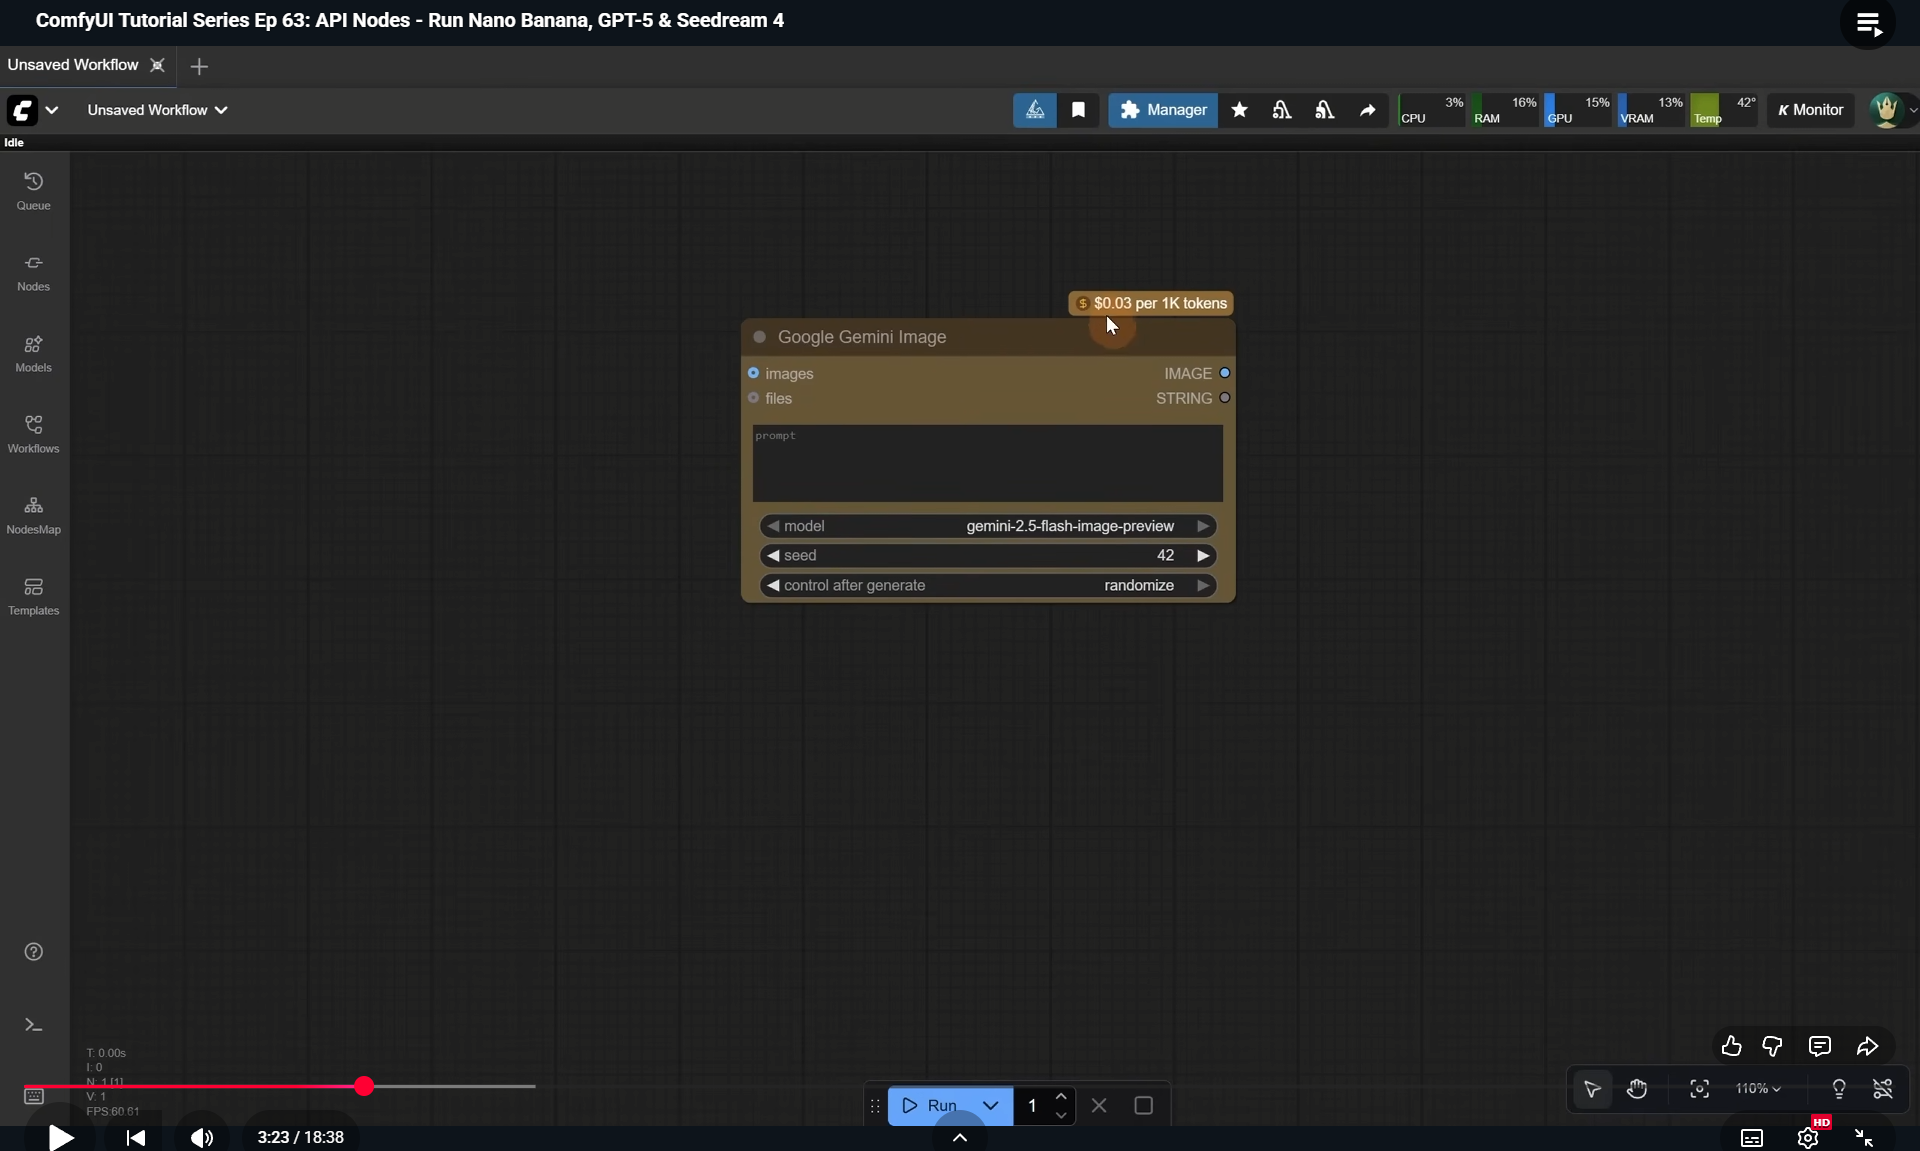Open the Workflows sidebar tab
The height and width of the screenshot is (1151, 1920).
point(33,433)
